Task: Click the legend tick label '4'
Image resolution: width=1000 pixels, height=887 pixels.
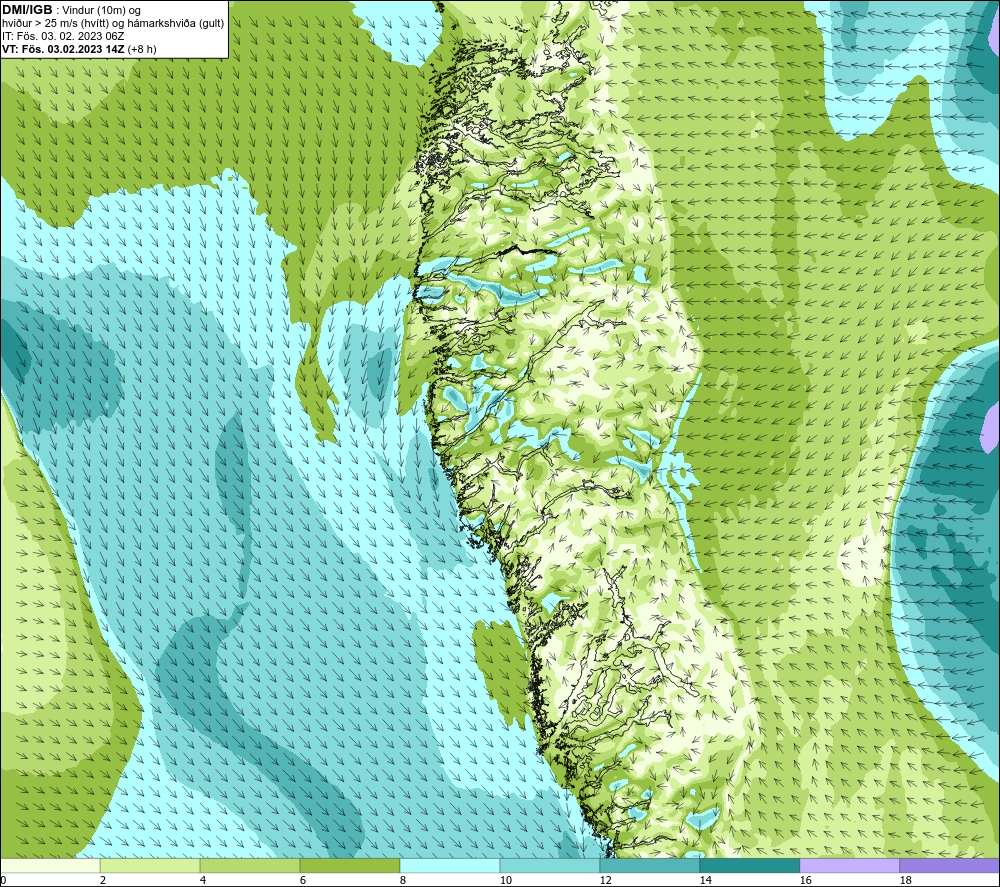Action: [203, 881]
